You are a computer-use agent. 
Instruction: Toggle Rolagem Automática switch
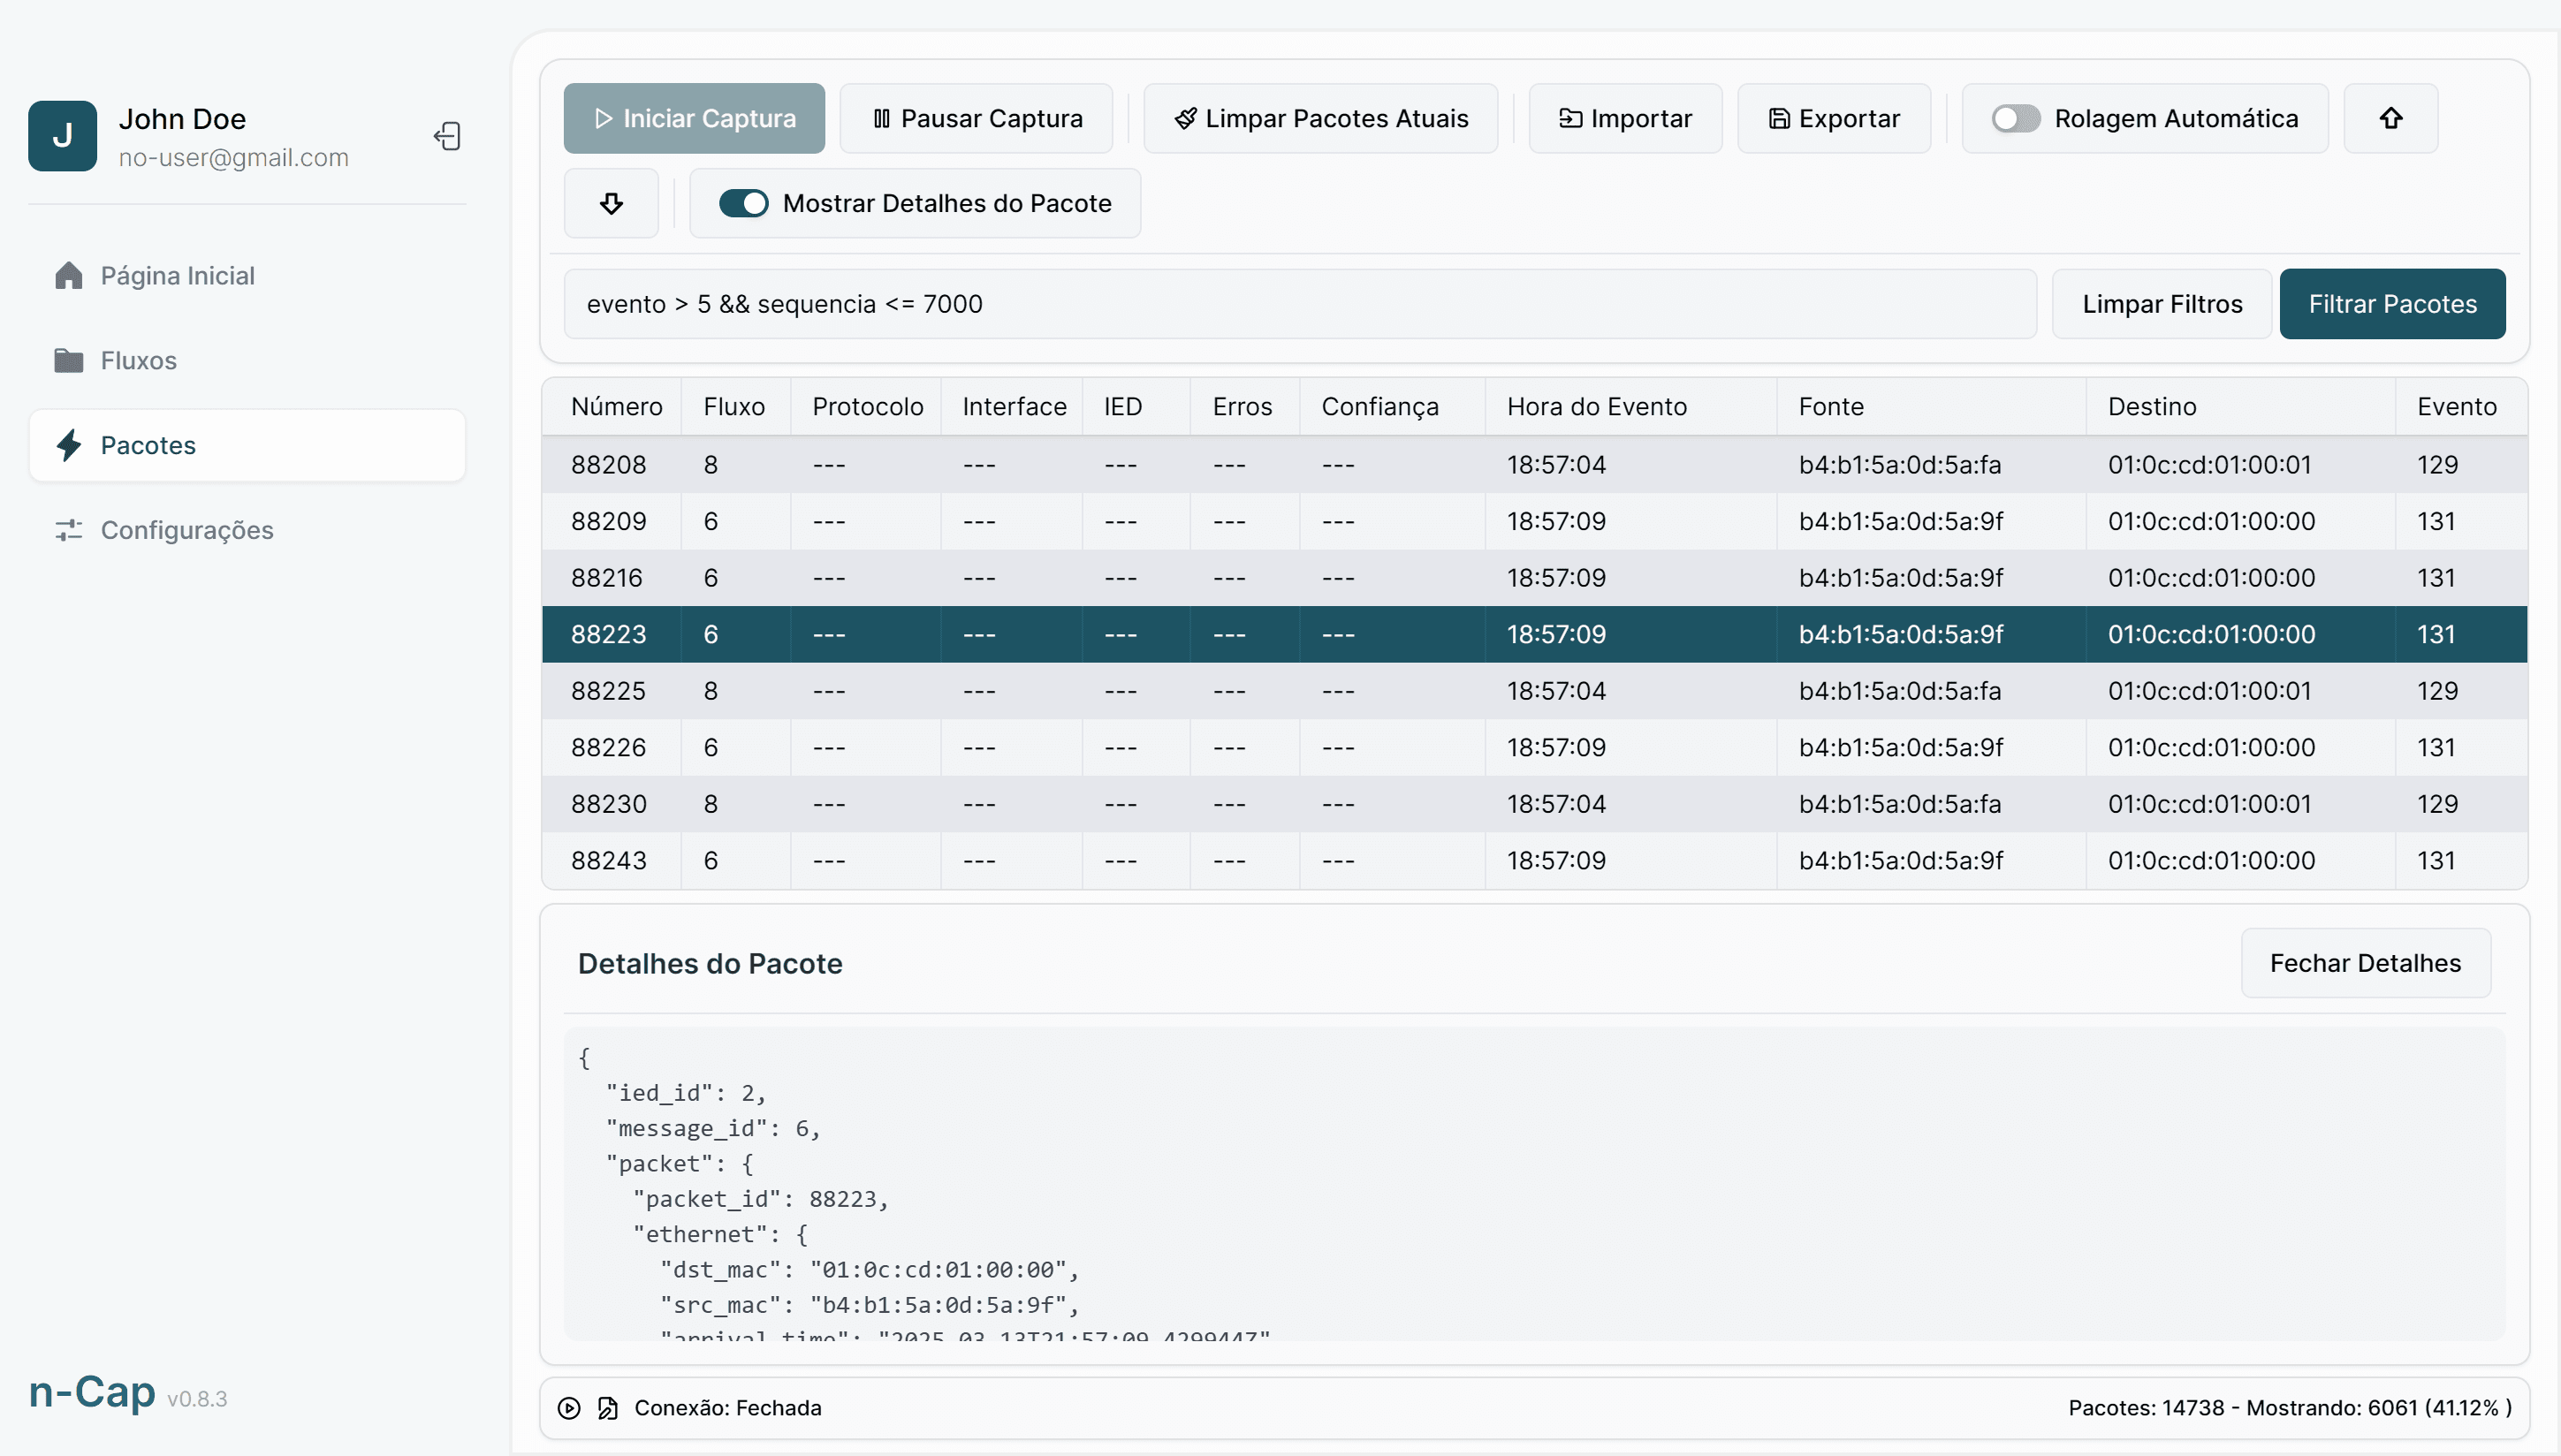(x=2015, y=118)
